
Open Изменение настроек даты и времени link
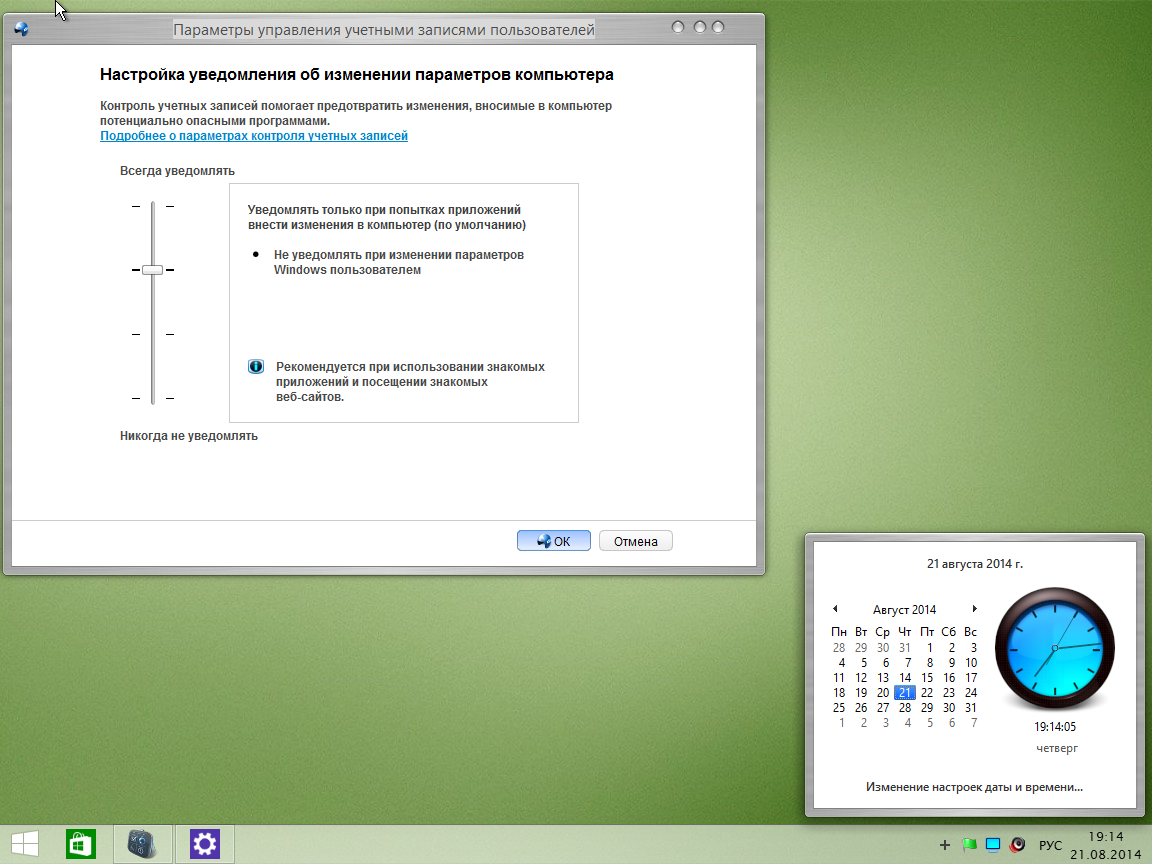pyautogui.click(x=974, y=787)
